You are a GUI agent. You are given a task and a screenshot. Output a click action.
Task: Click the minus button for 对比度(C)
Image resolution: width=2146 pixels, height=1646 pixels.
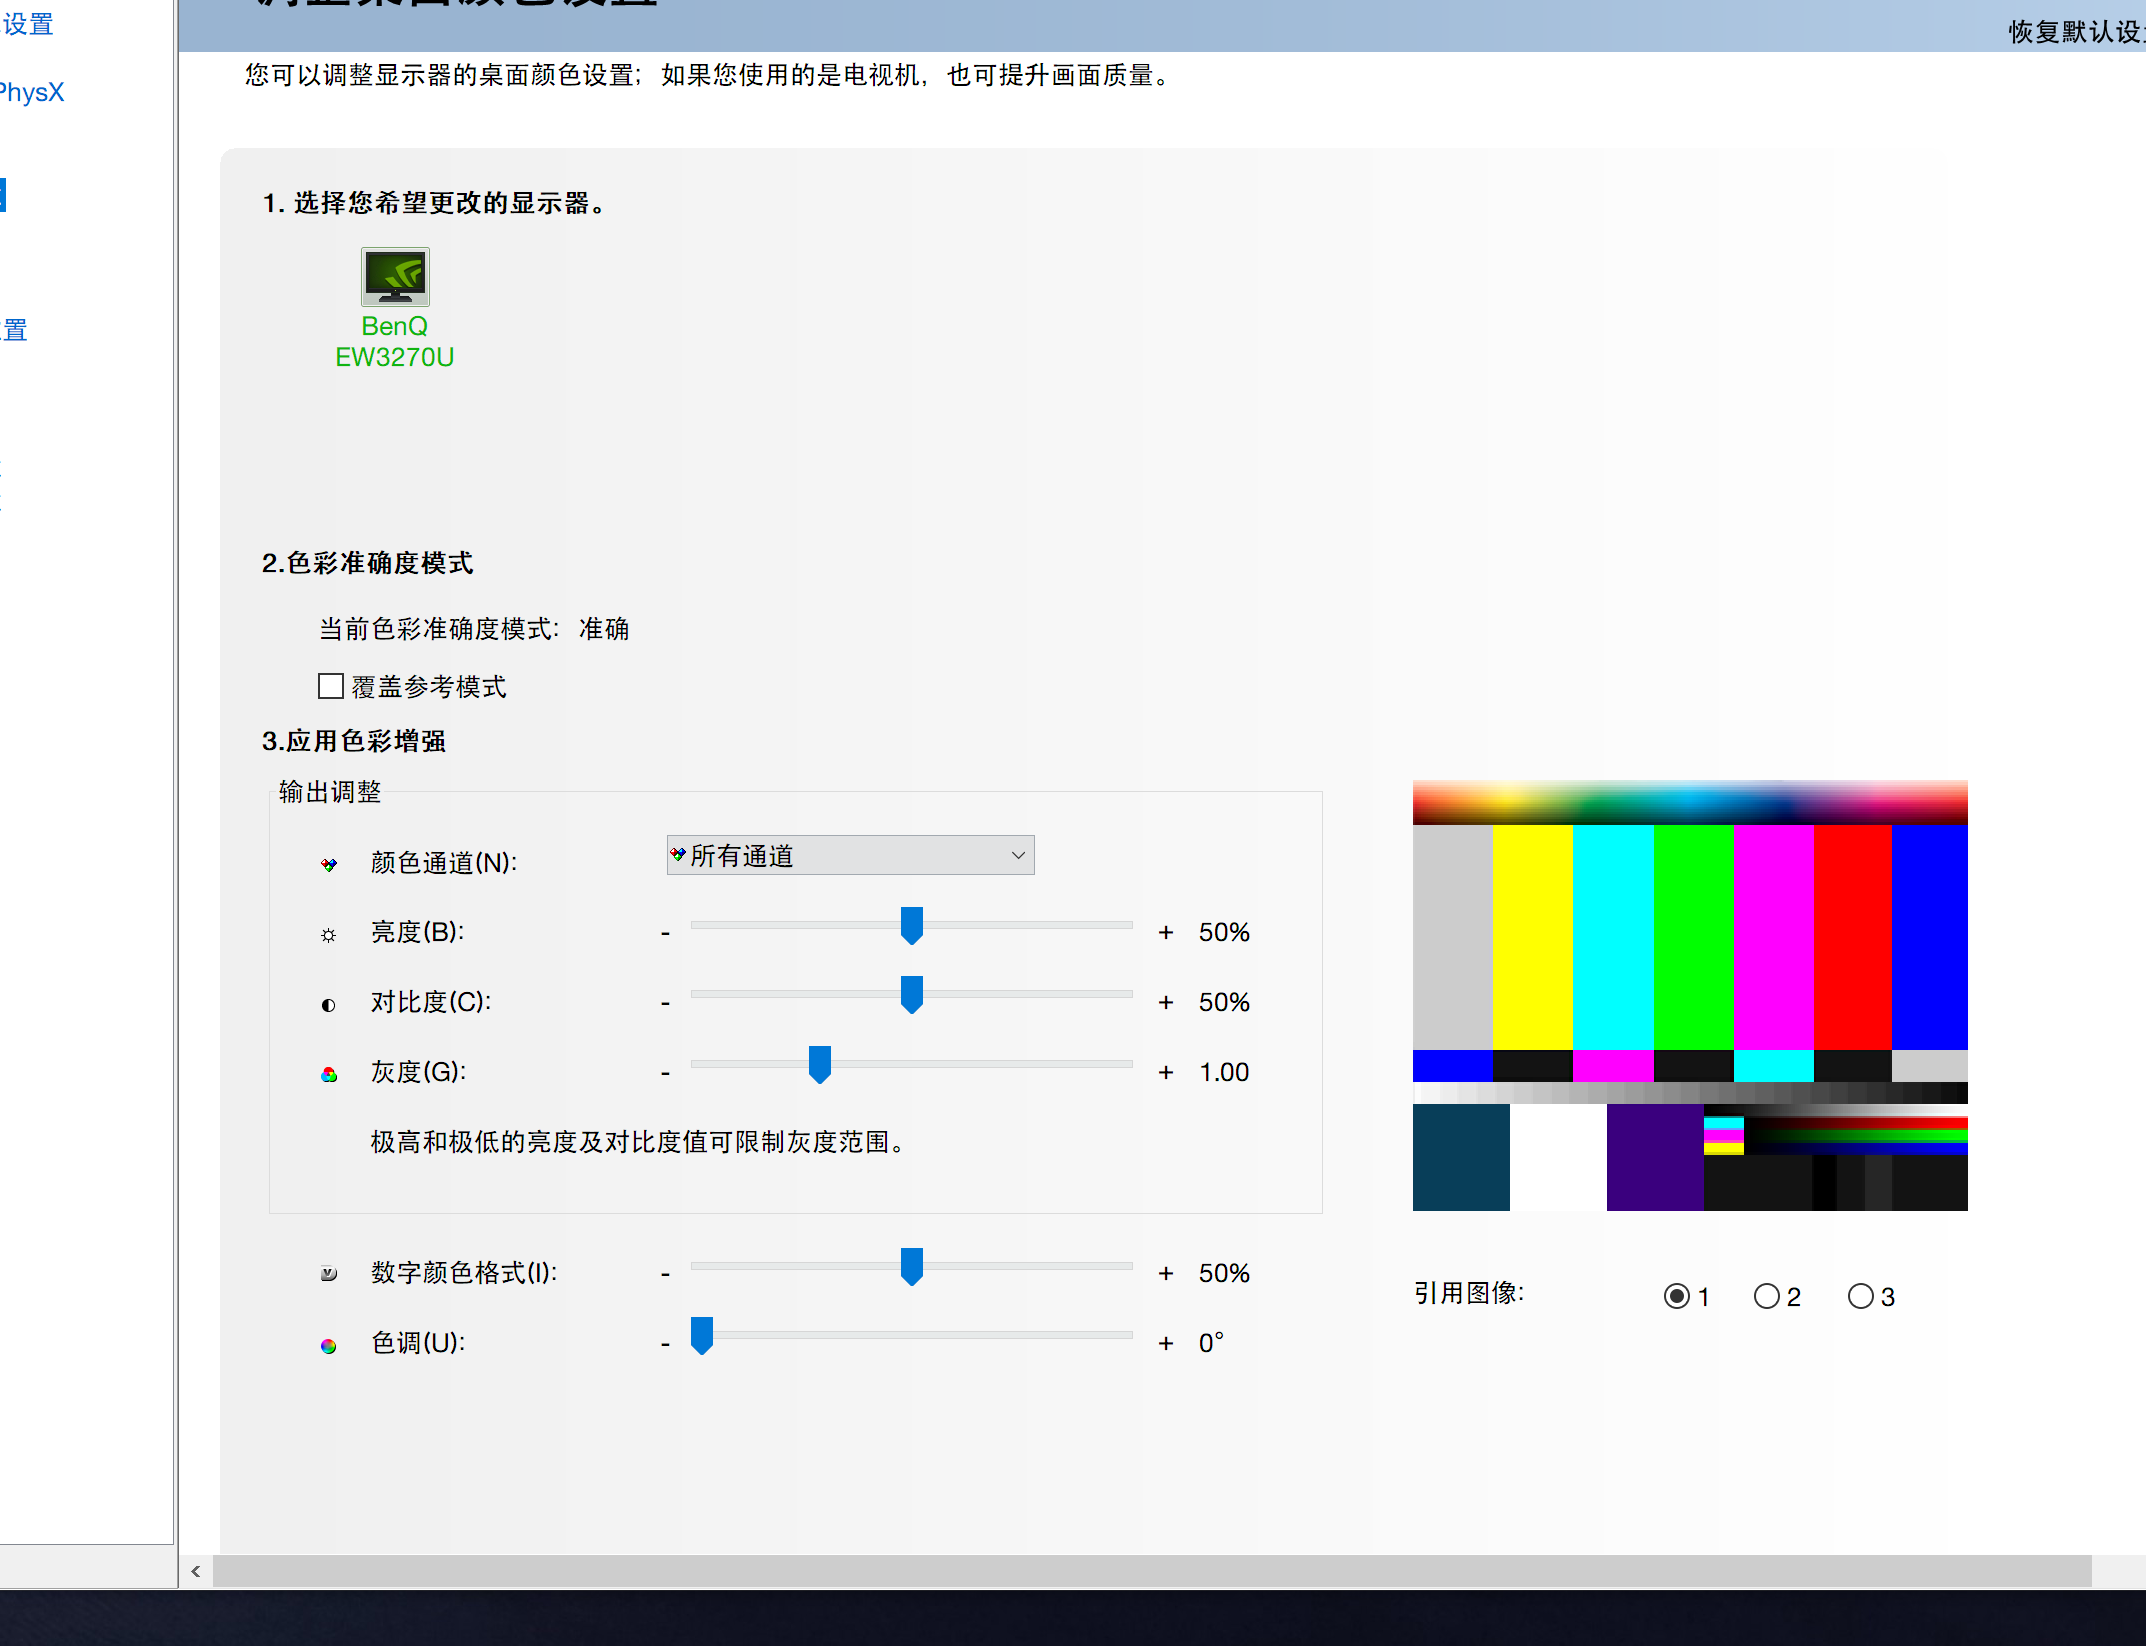(x=665, y=1003)
